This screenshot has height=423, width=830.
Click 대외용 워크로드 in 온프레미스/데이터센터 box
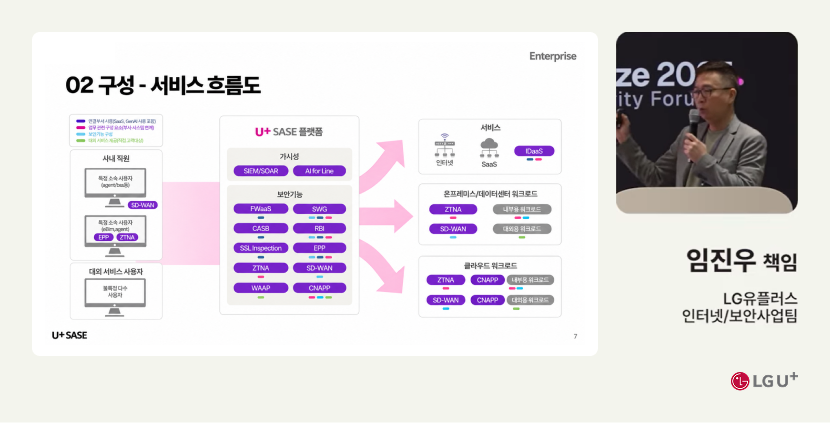point(522,229)
